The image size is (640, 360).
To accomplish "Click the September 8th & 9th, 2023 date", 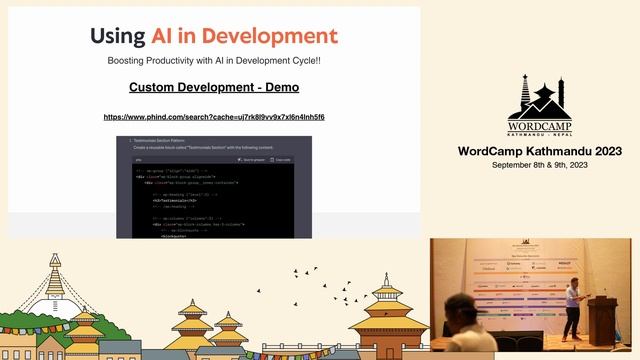I will 540,165.
